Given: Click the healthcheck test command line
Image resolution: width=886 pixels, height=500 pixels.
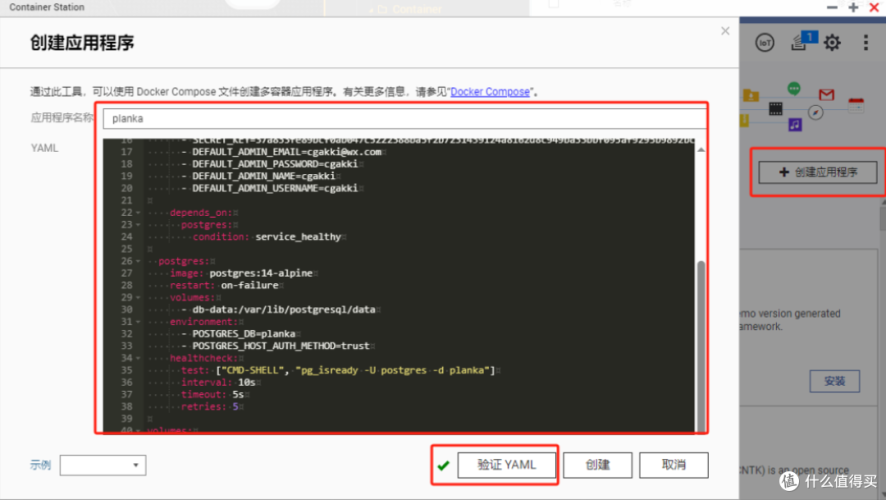Looking at the screenshot, I should click(x=338, y=371).
